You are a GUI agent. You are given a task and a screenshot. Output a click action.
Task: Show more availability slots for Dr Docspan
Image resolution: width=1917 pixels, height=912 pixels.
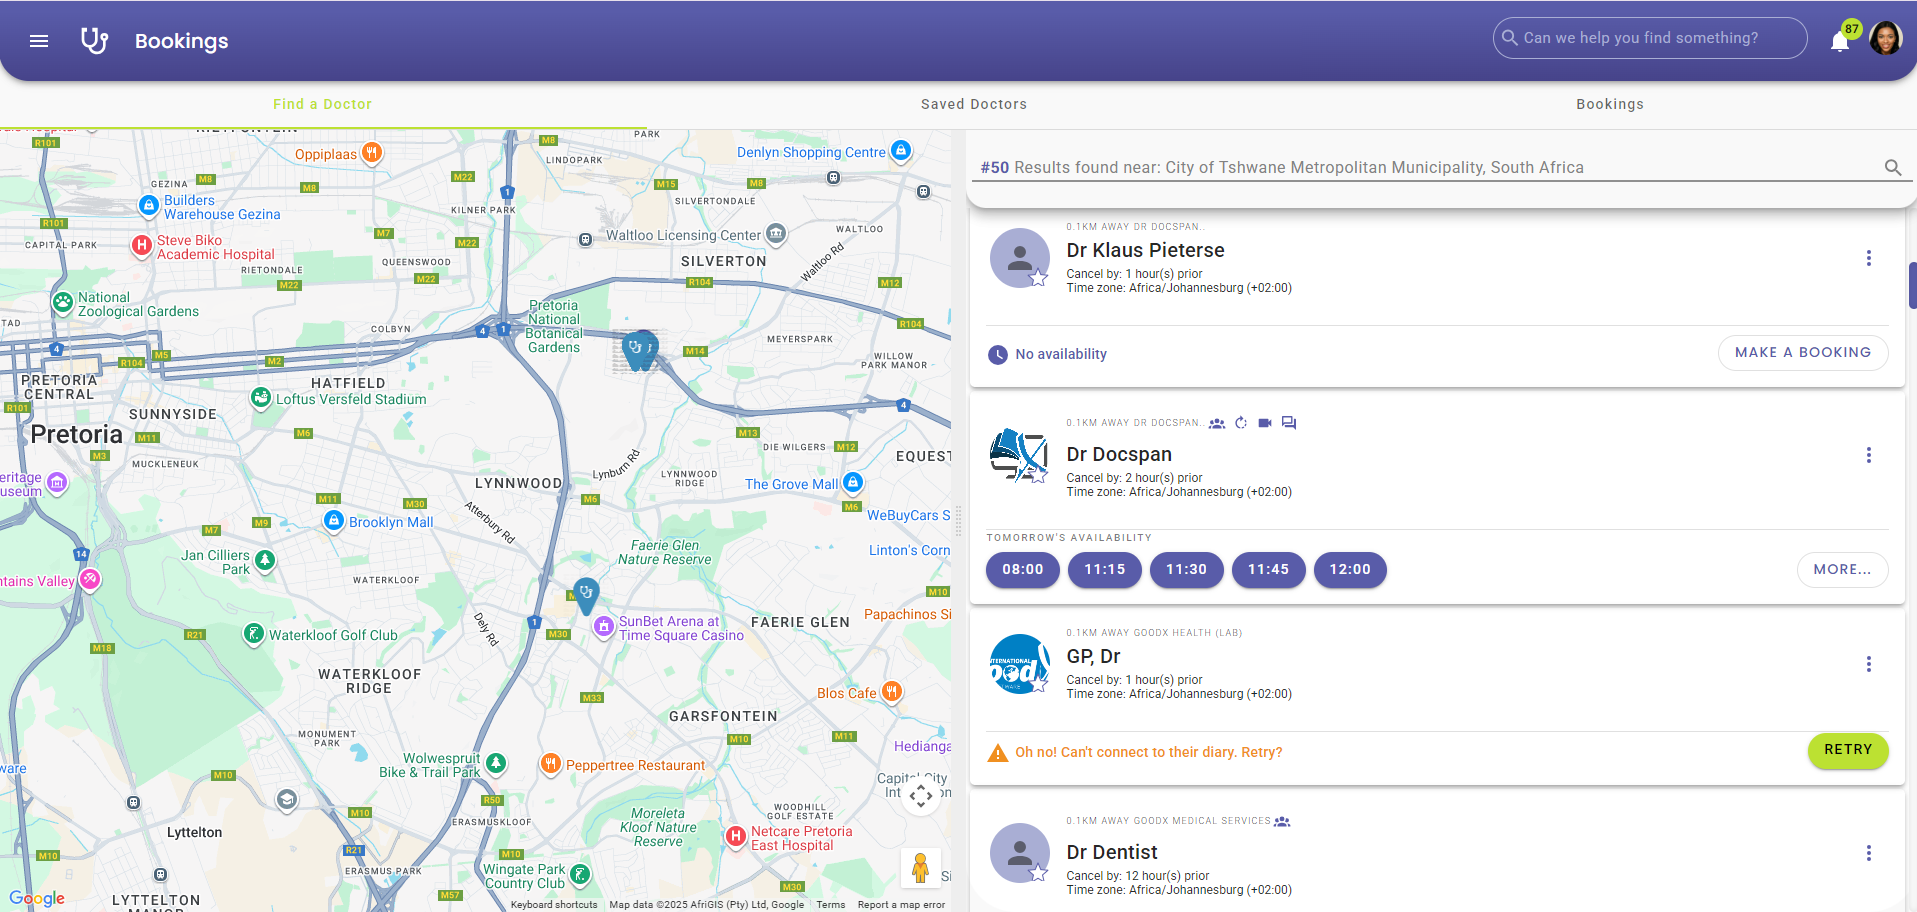point(1843,570)
